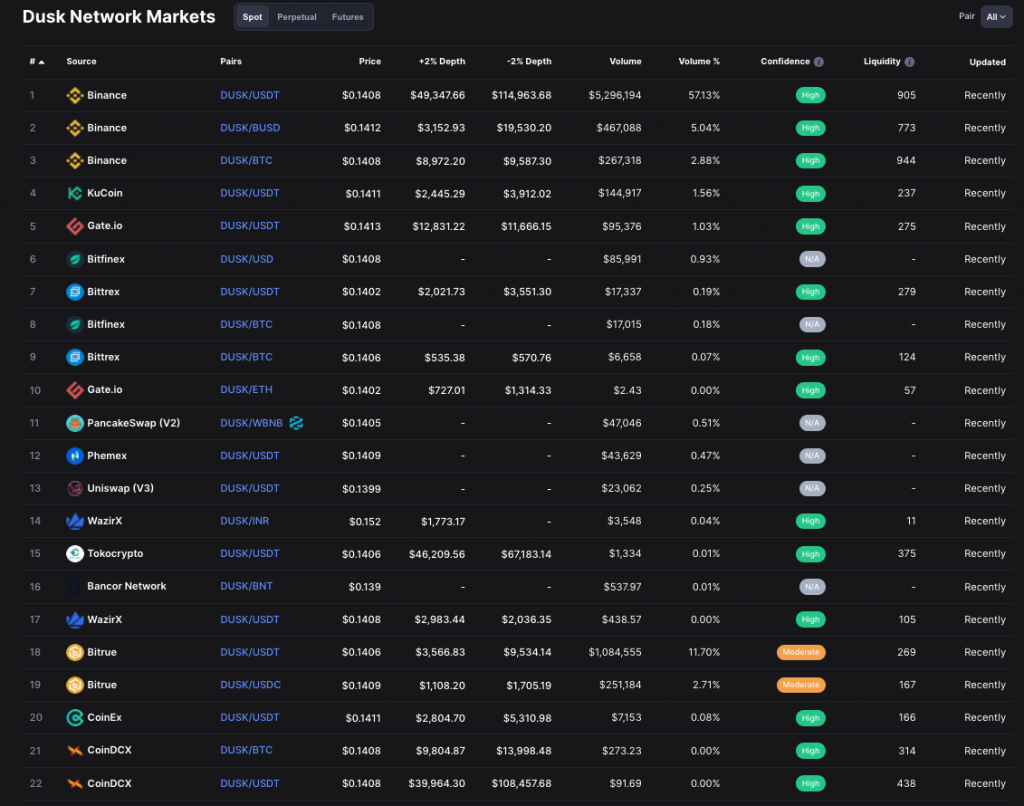The image size is (1024, 806).
Task: Click the High badge in the KuCoin row
Action: [810, 194]
